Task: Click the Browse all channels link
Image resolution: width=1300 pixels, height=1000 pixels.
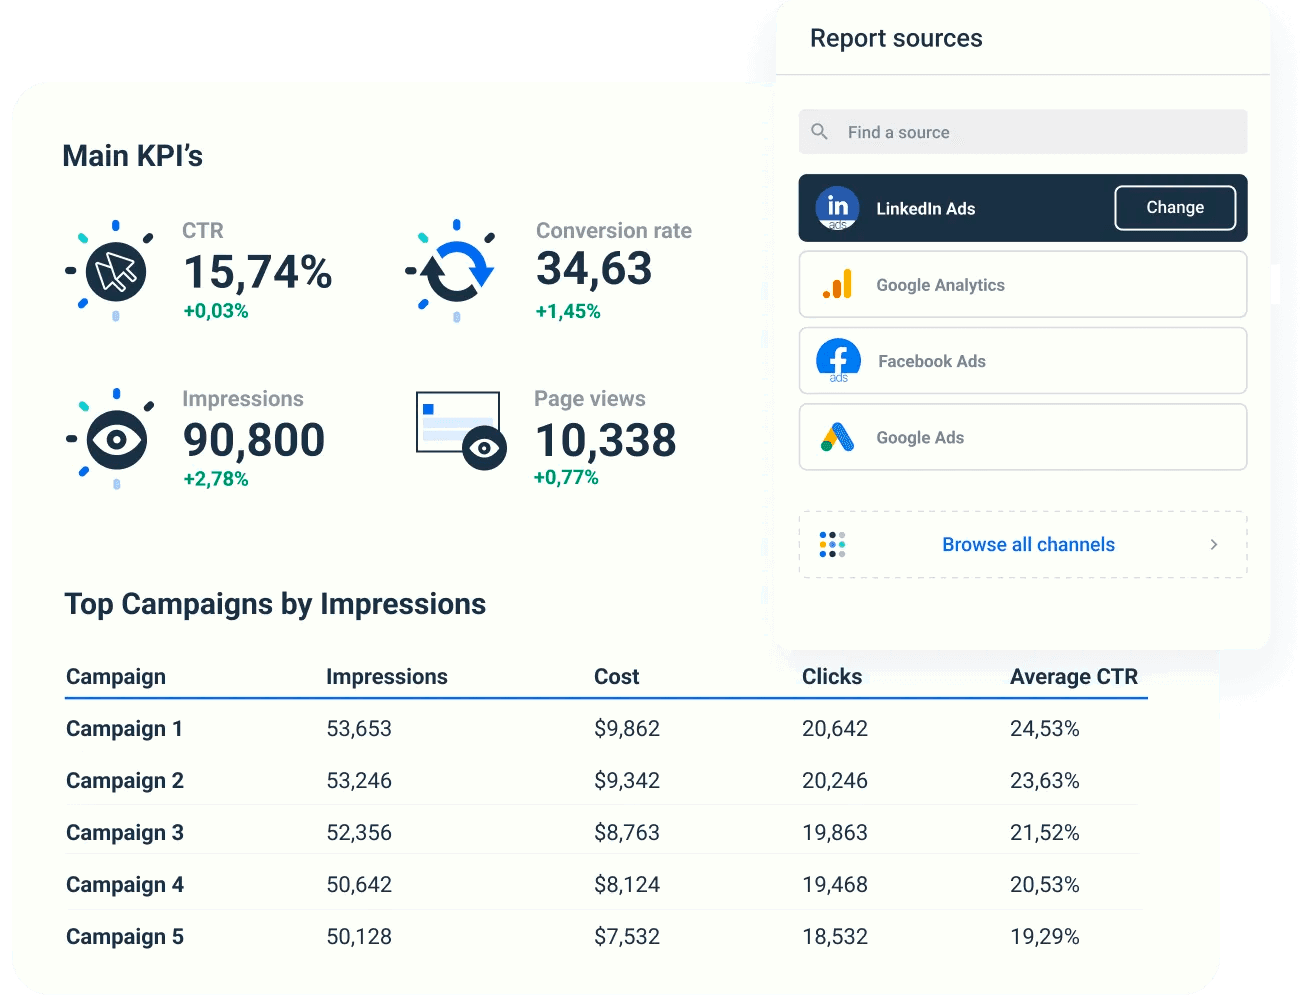Action: [x=1028, y=544]
